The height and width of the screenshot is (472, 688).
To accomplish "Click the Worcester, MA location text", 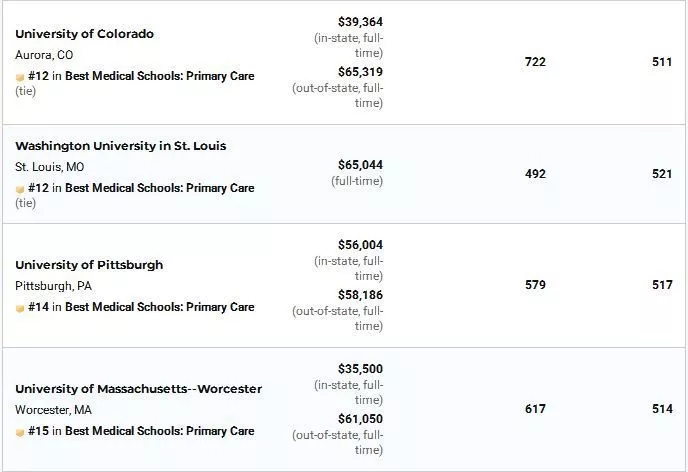I will click(53, 410).
